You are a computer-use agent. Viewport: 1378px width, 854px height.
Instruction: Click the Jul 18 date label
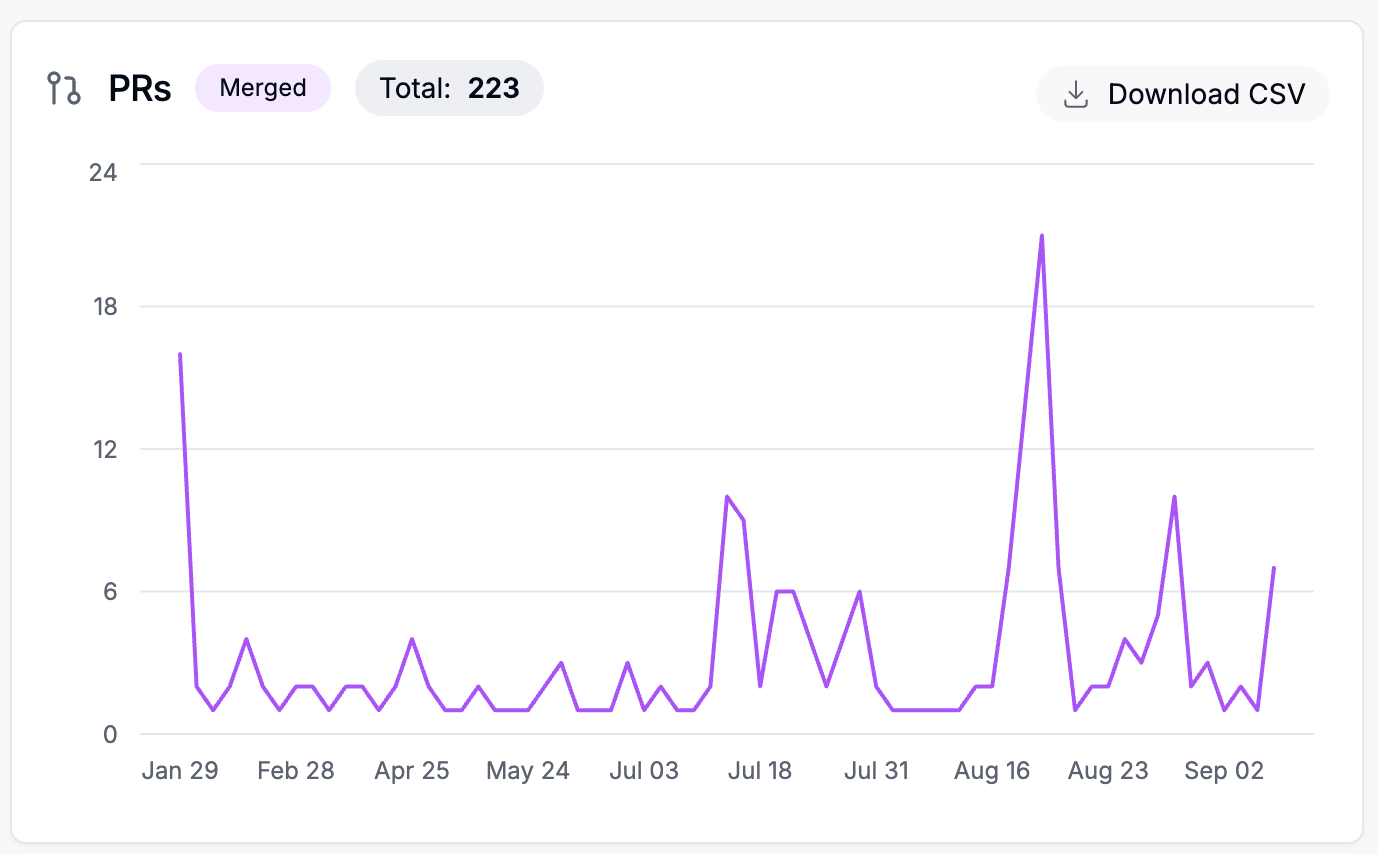point(760,771)
